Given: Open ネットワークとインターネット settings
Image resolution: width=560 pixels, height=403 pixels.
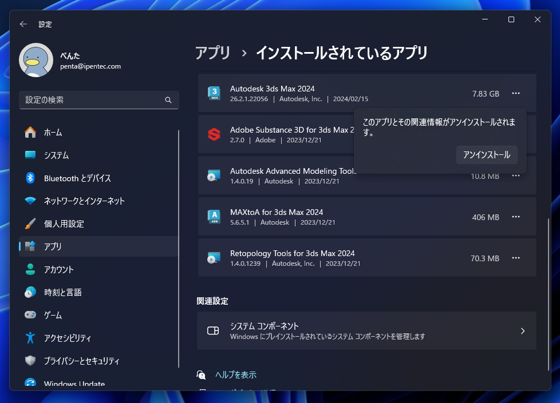Looking at the screenshot, I should (x=98, y=201).
